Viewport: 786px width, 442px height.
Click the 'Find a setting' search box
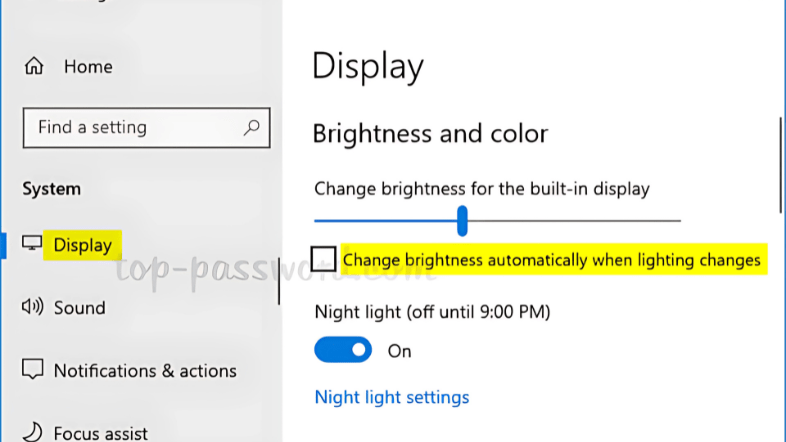pos(130,128)
